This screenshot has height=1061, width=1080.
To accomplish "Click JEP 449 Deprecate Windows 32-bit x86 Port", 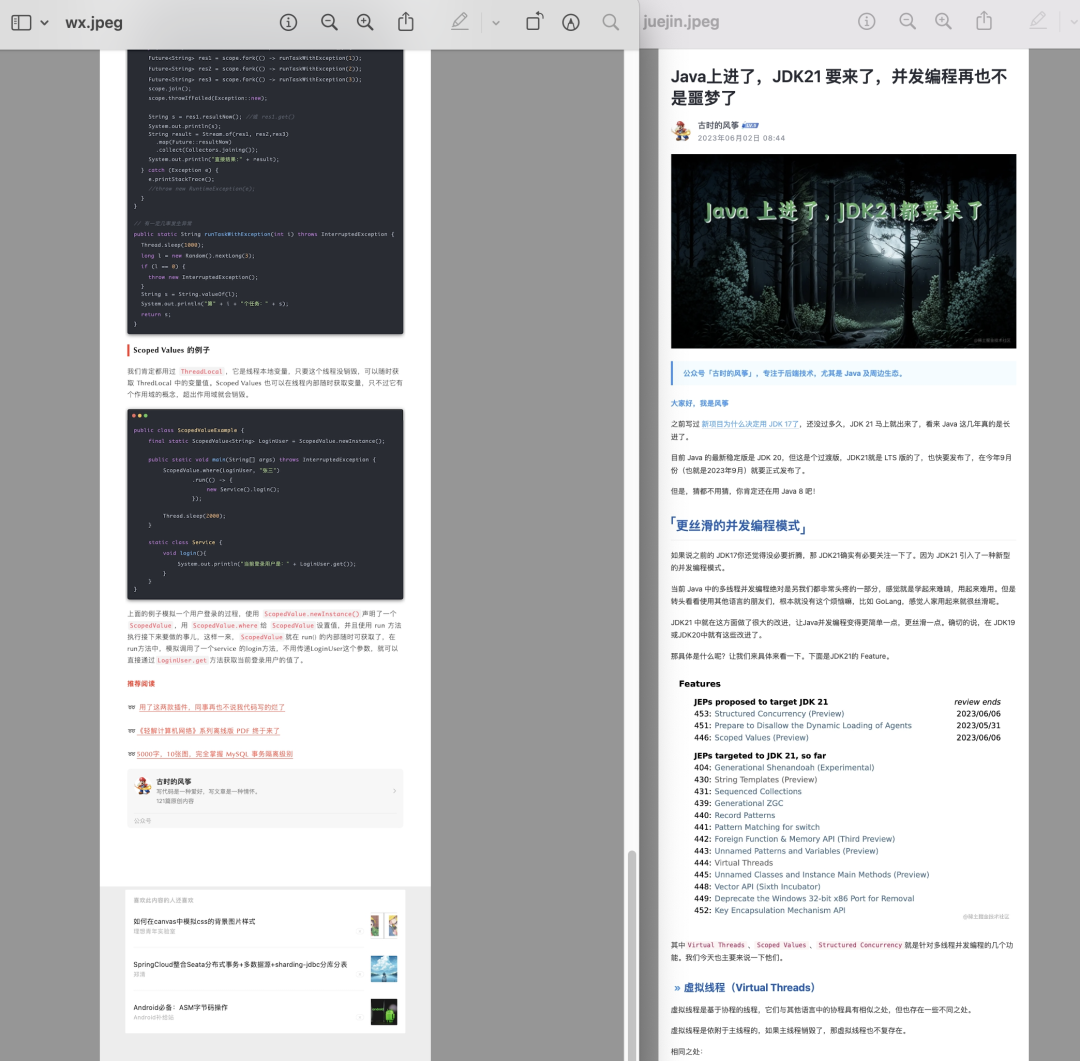I will 814,899.
